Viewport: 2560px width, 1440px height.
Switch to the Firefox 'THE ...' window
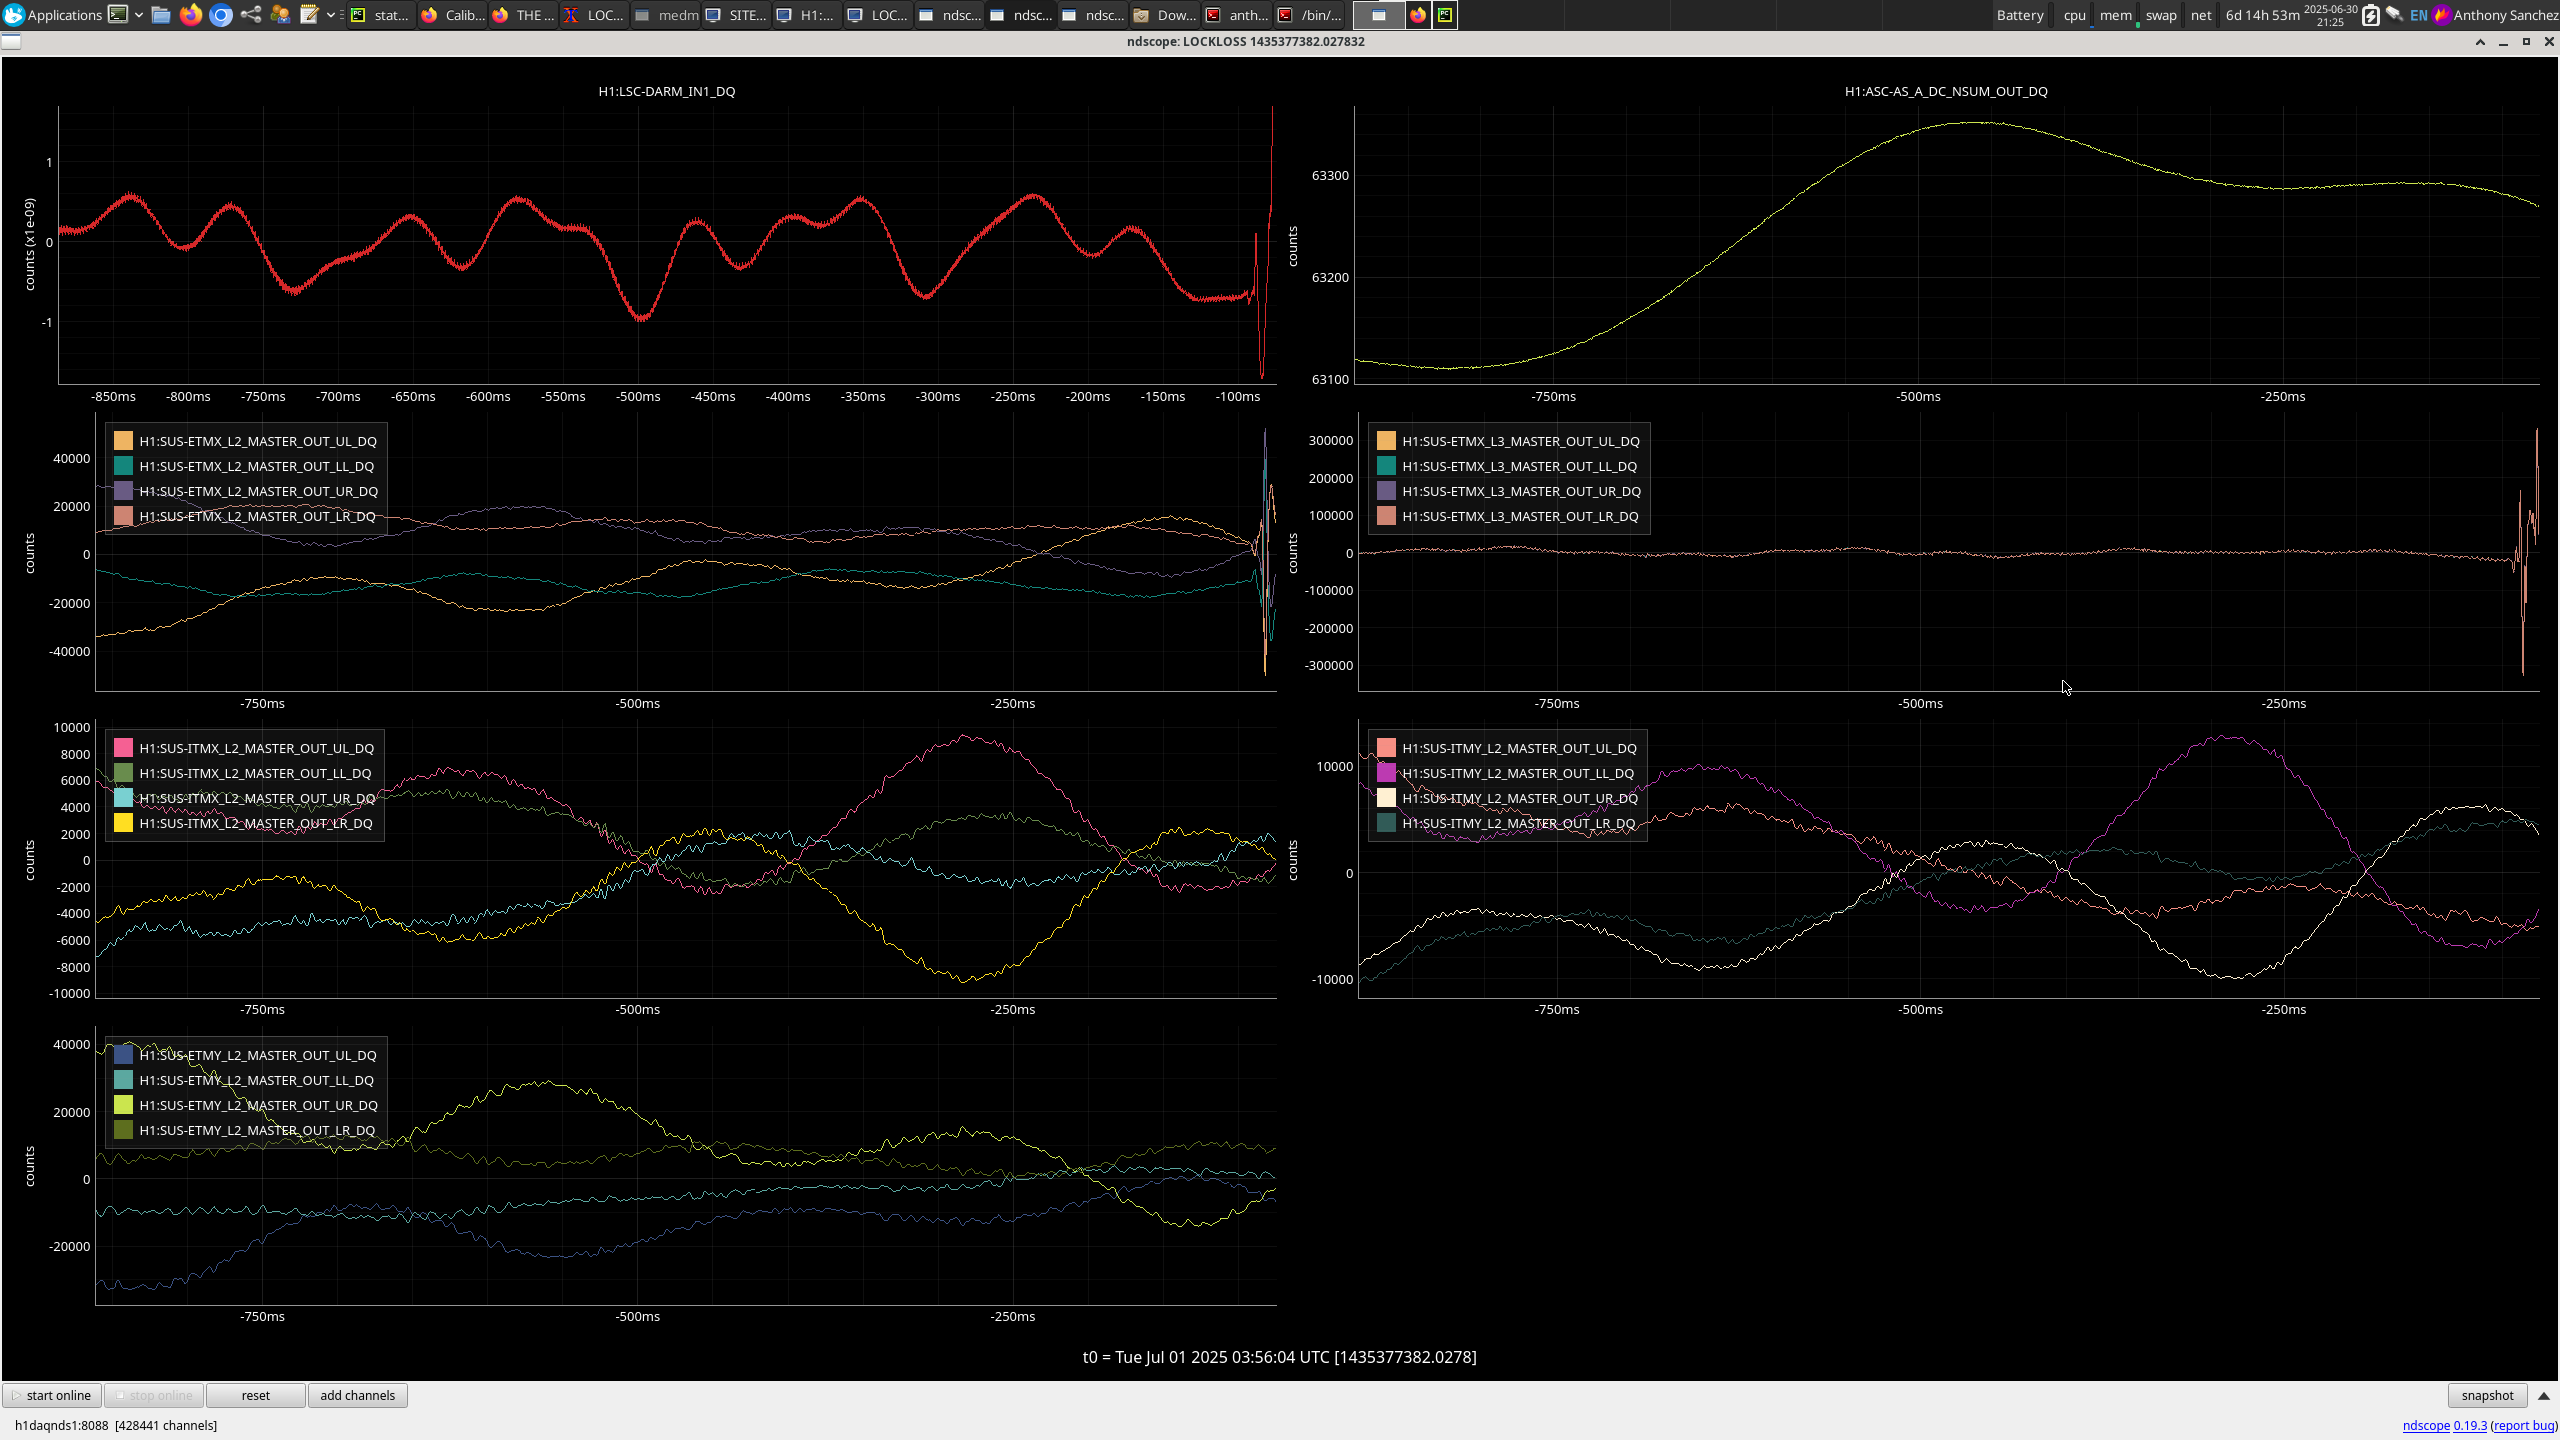[x=524, y=15]
